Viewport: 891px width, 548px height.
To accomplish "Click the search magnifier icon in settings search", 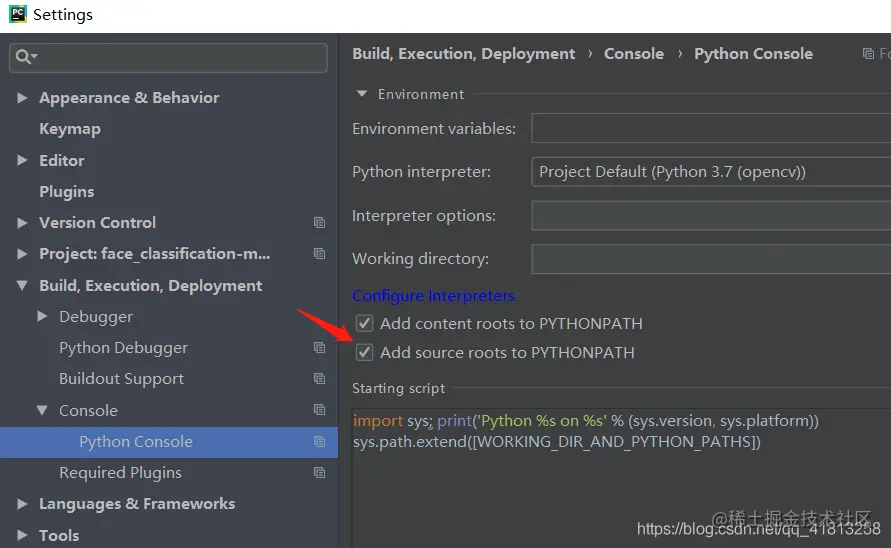I will pos(23,58).
